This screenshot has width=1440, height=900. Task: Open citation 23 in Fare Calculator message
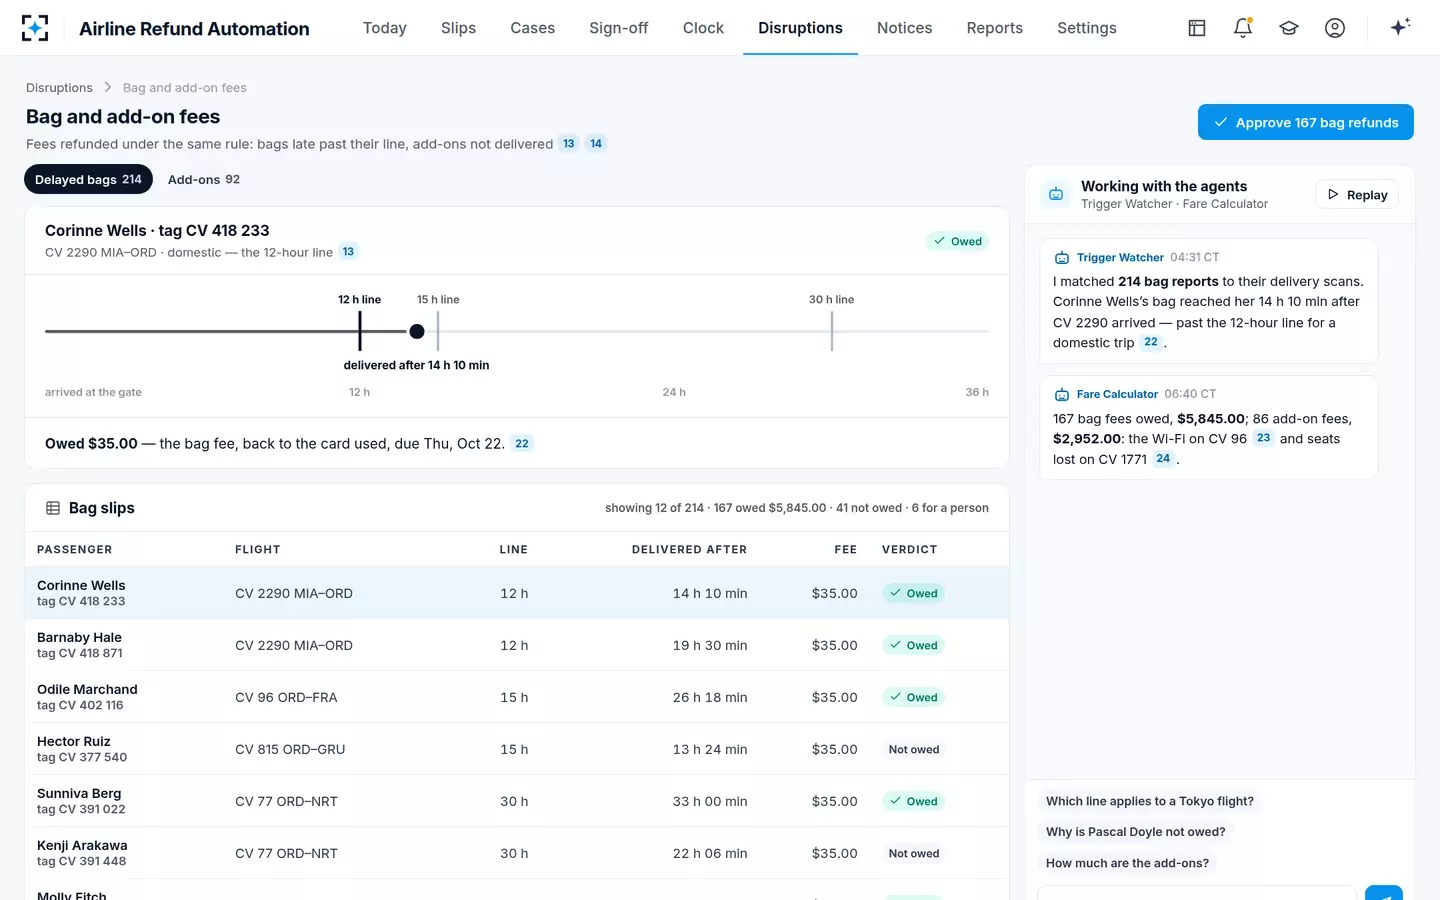tap(1264, 438)
